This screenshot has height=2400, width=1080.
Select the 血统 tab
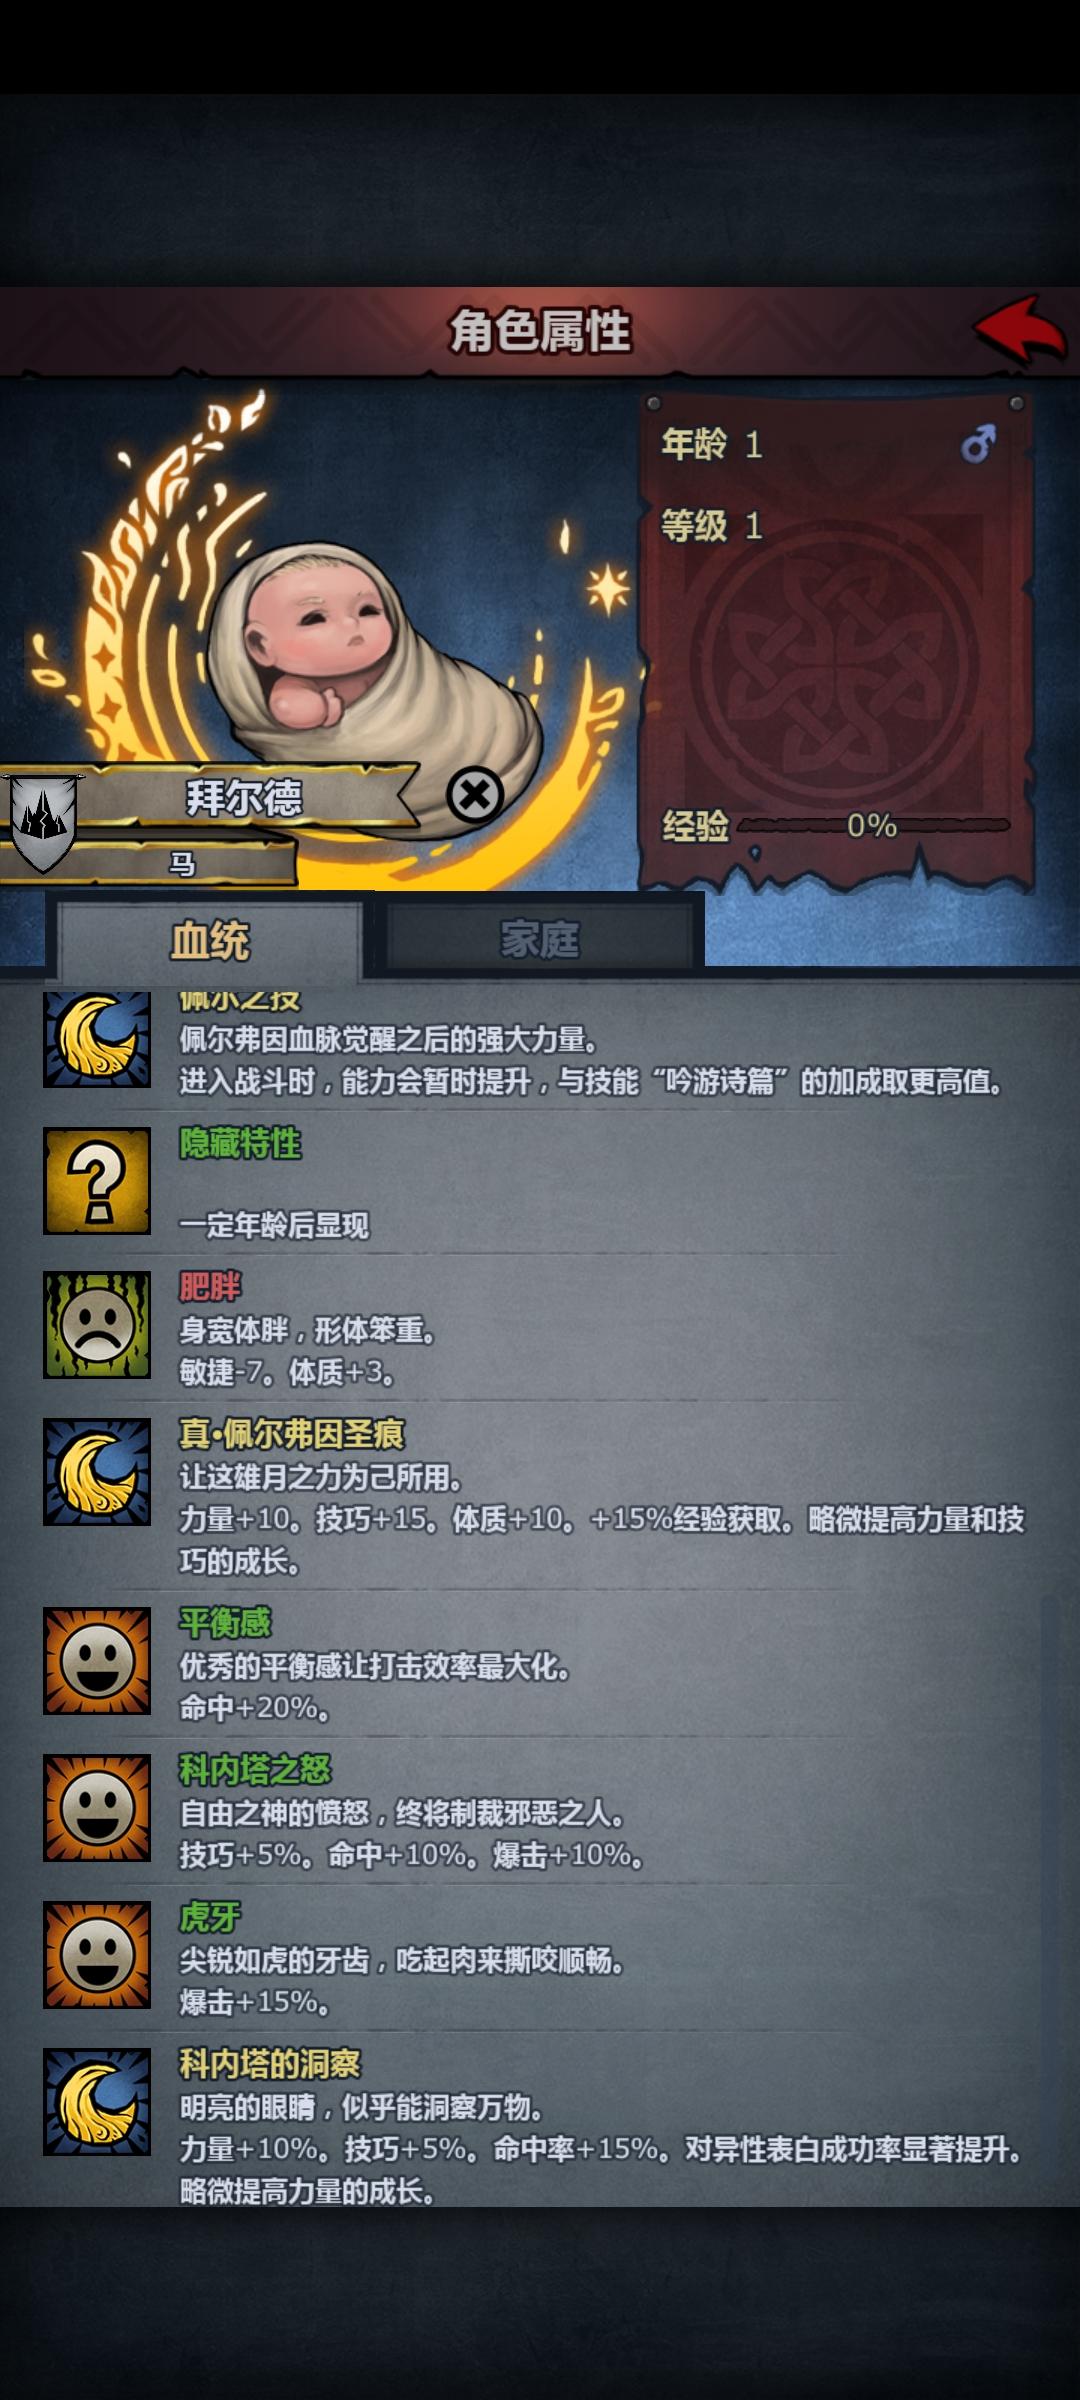[x=210, y=941]
